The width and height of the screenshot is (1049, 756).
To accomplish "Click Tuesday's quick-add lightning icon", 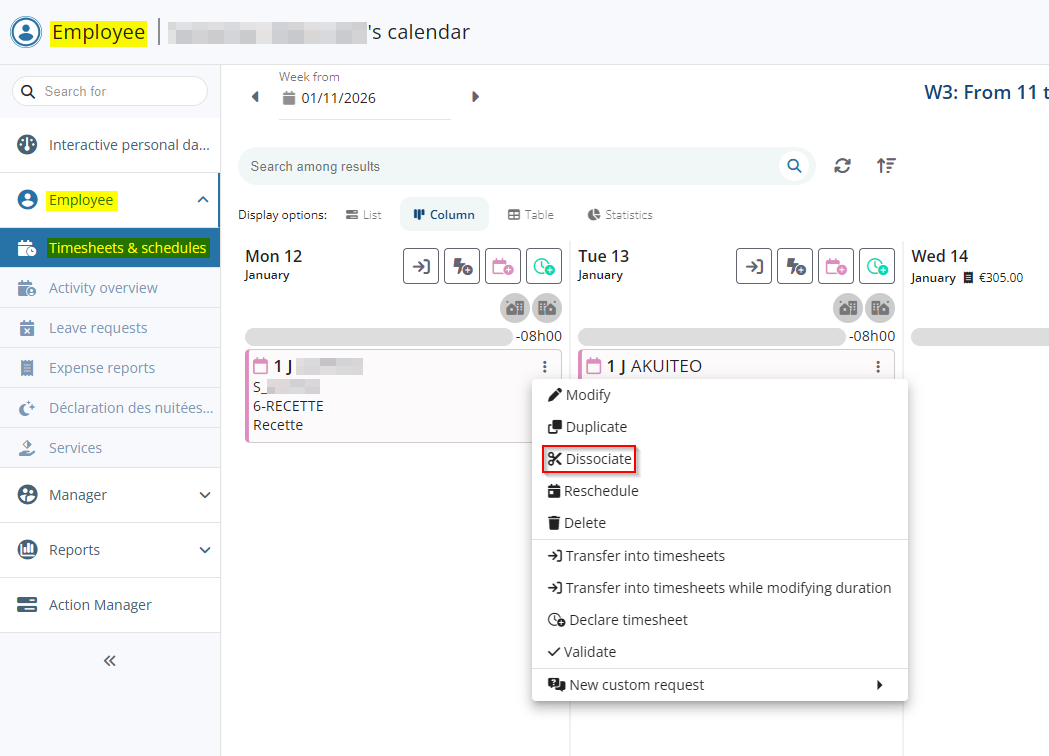I will click(x=795, y=266).
